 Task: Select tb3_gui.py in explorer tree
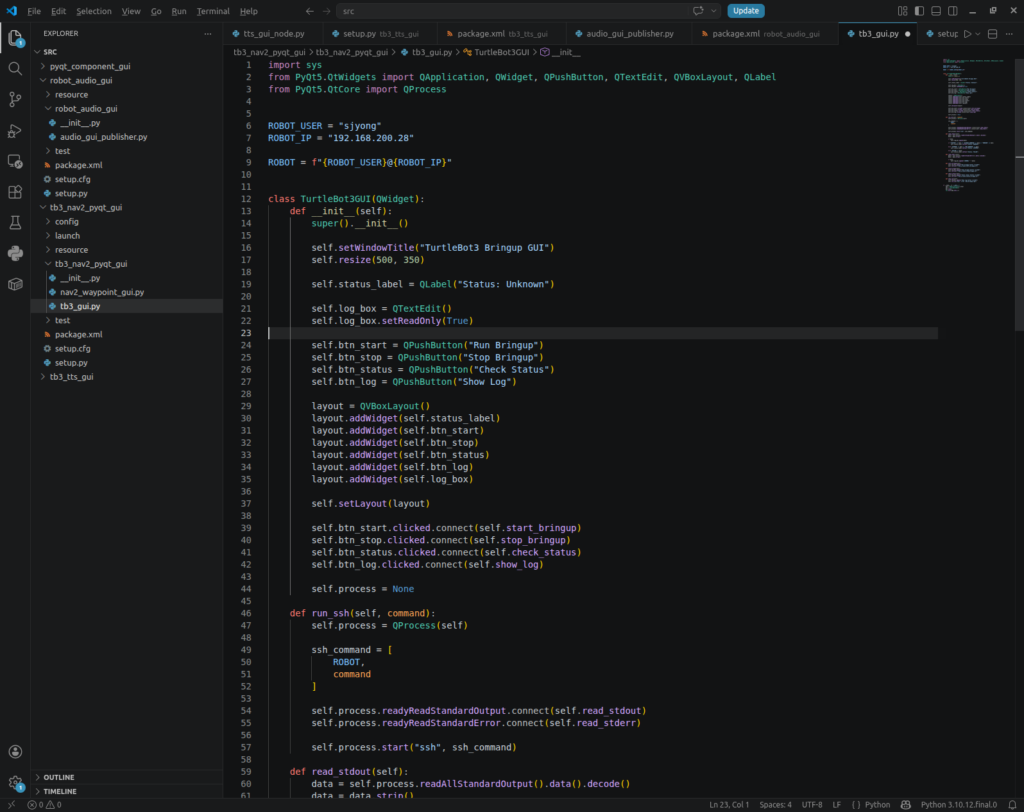pyautogui.click(x=80, y=306)
